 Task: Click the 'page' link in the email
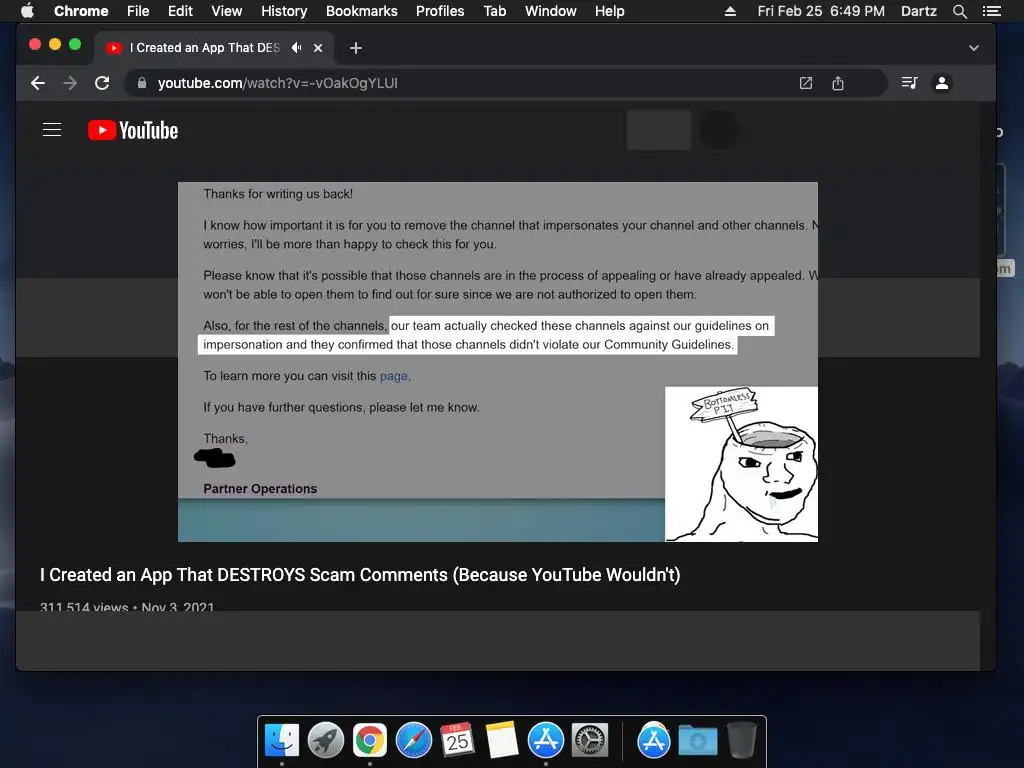394,376
